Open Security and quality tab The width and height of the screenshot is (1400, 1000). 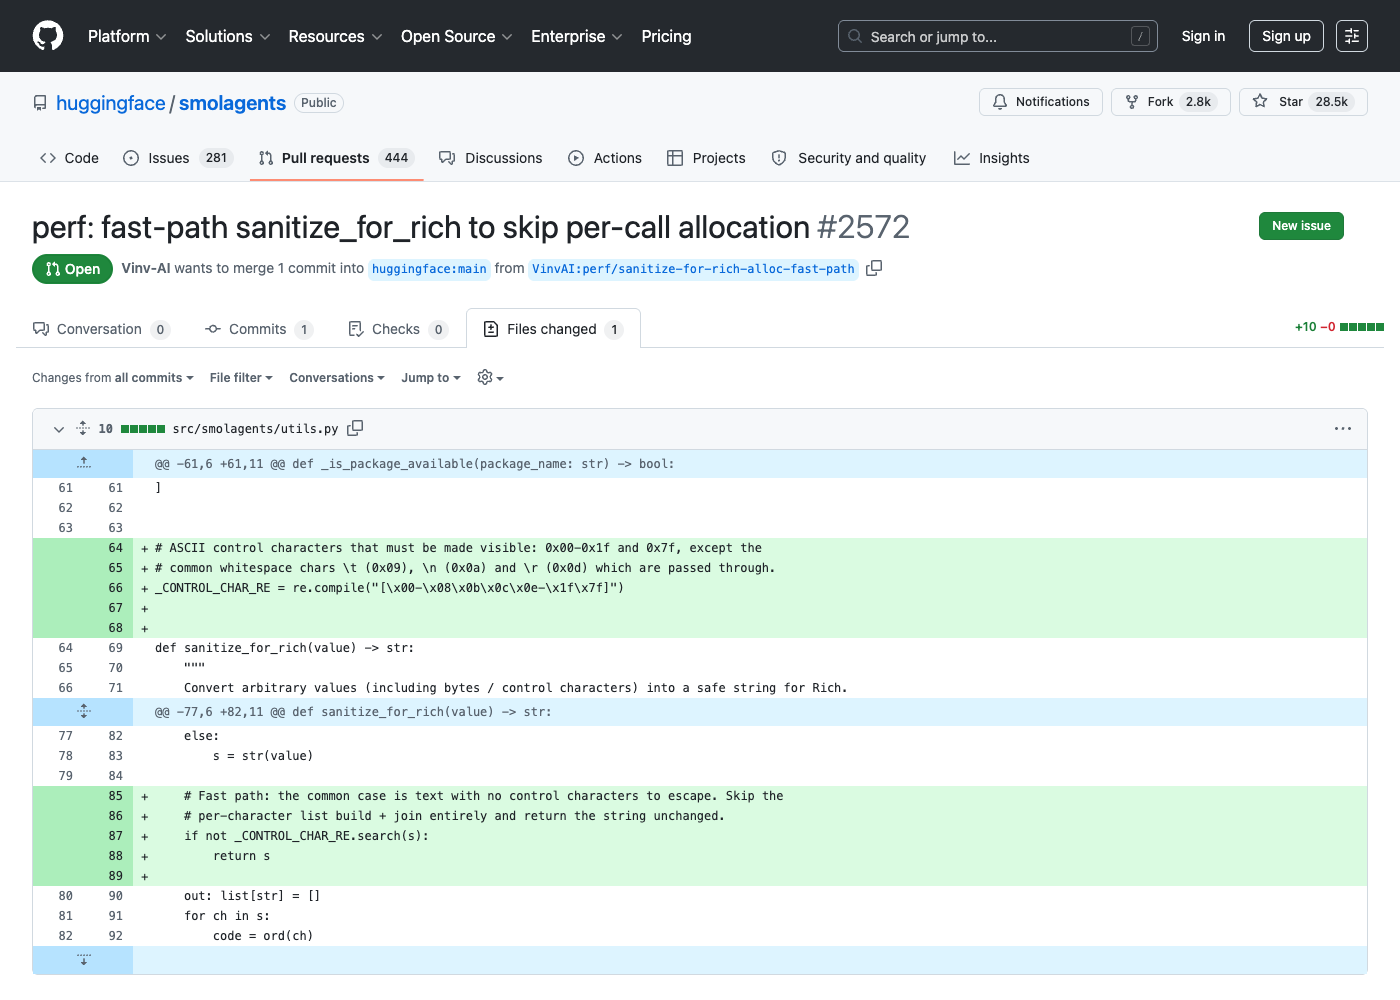click(x=849, y=158)
